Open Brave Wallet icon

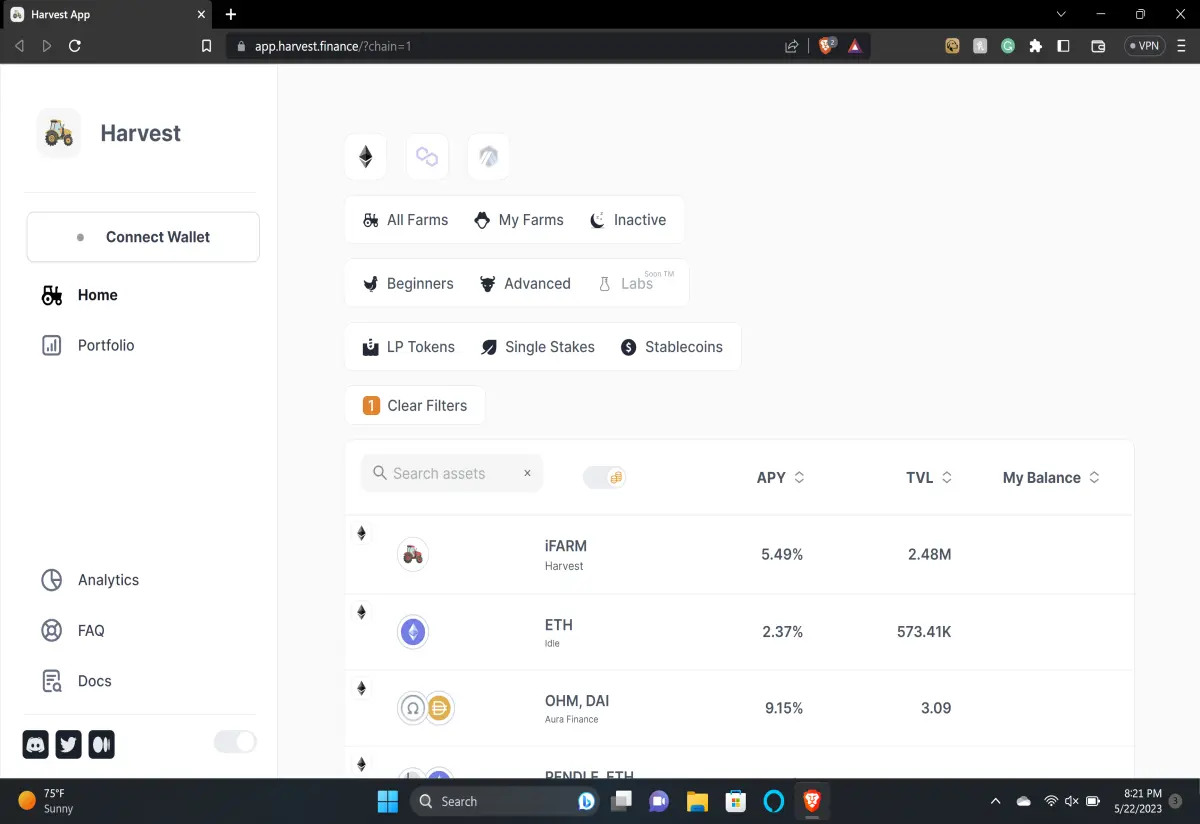[x=1098, y=46]
